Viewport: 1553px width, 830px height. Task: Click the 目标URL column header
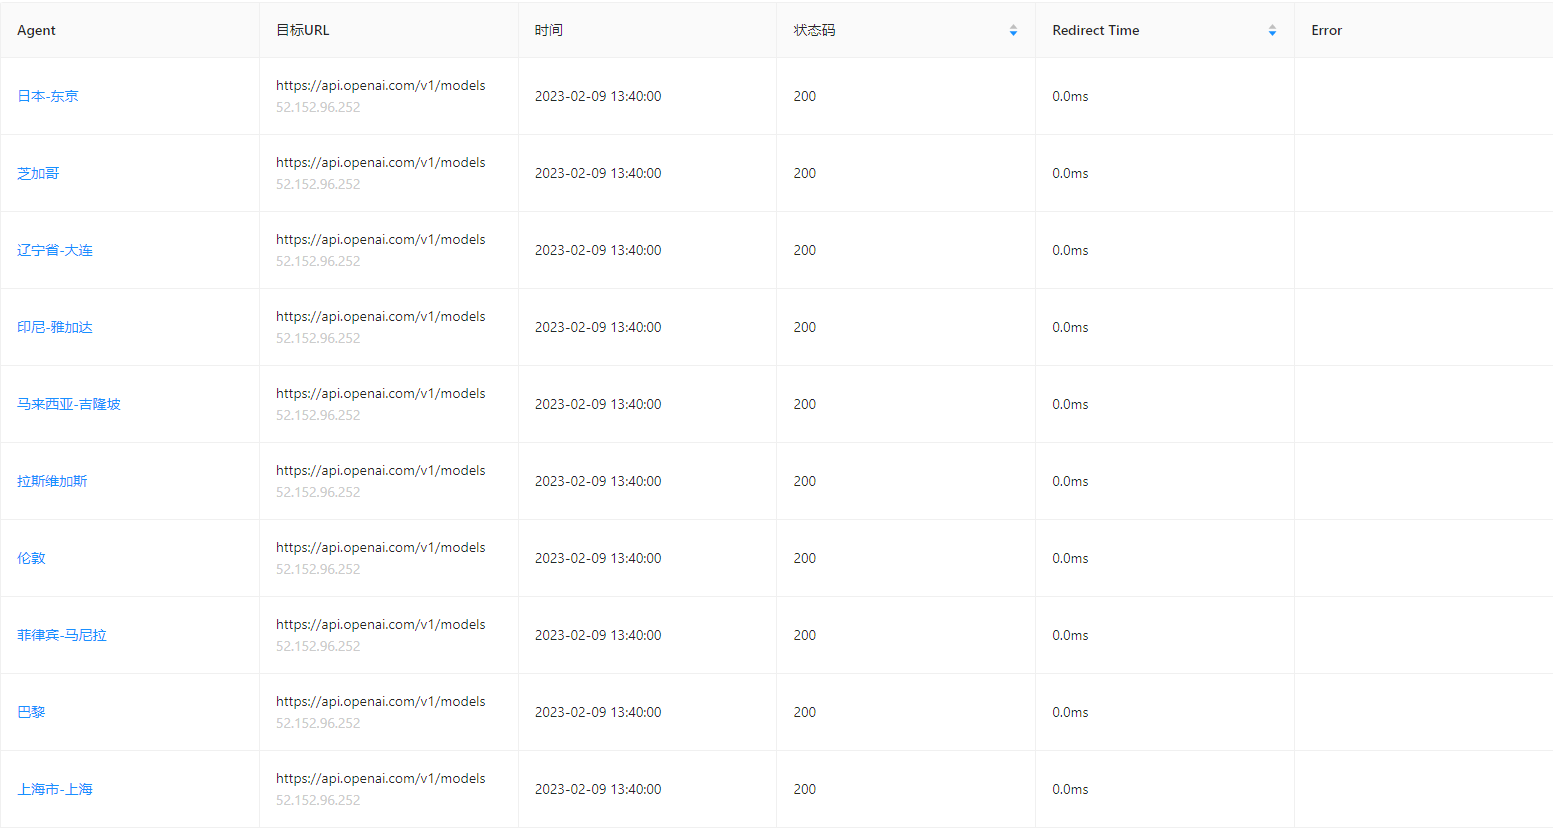click(x=303, y=30)
